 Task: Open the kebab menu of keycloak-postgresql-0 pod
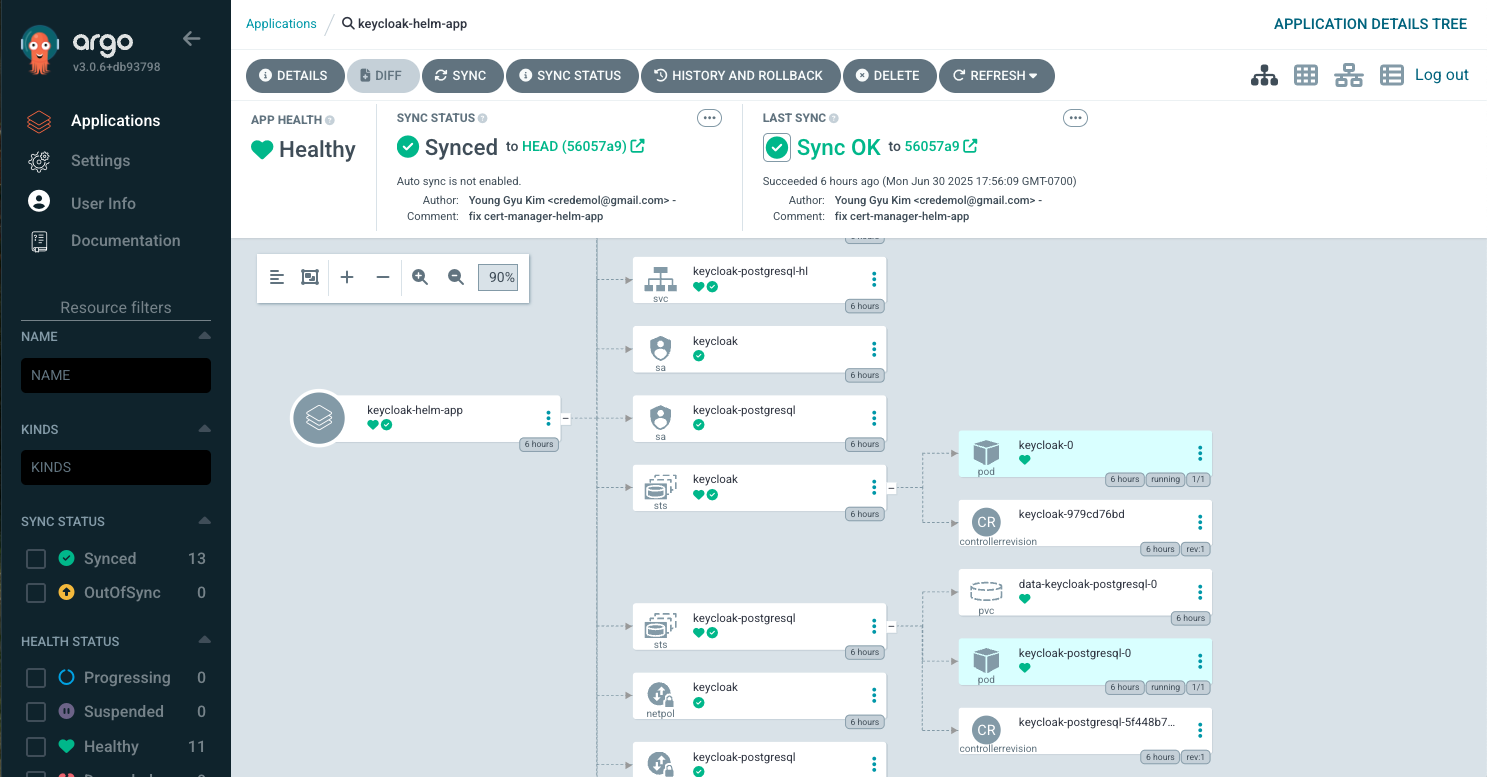(1200, 661)
